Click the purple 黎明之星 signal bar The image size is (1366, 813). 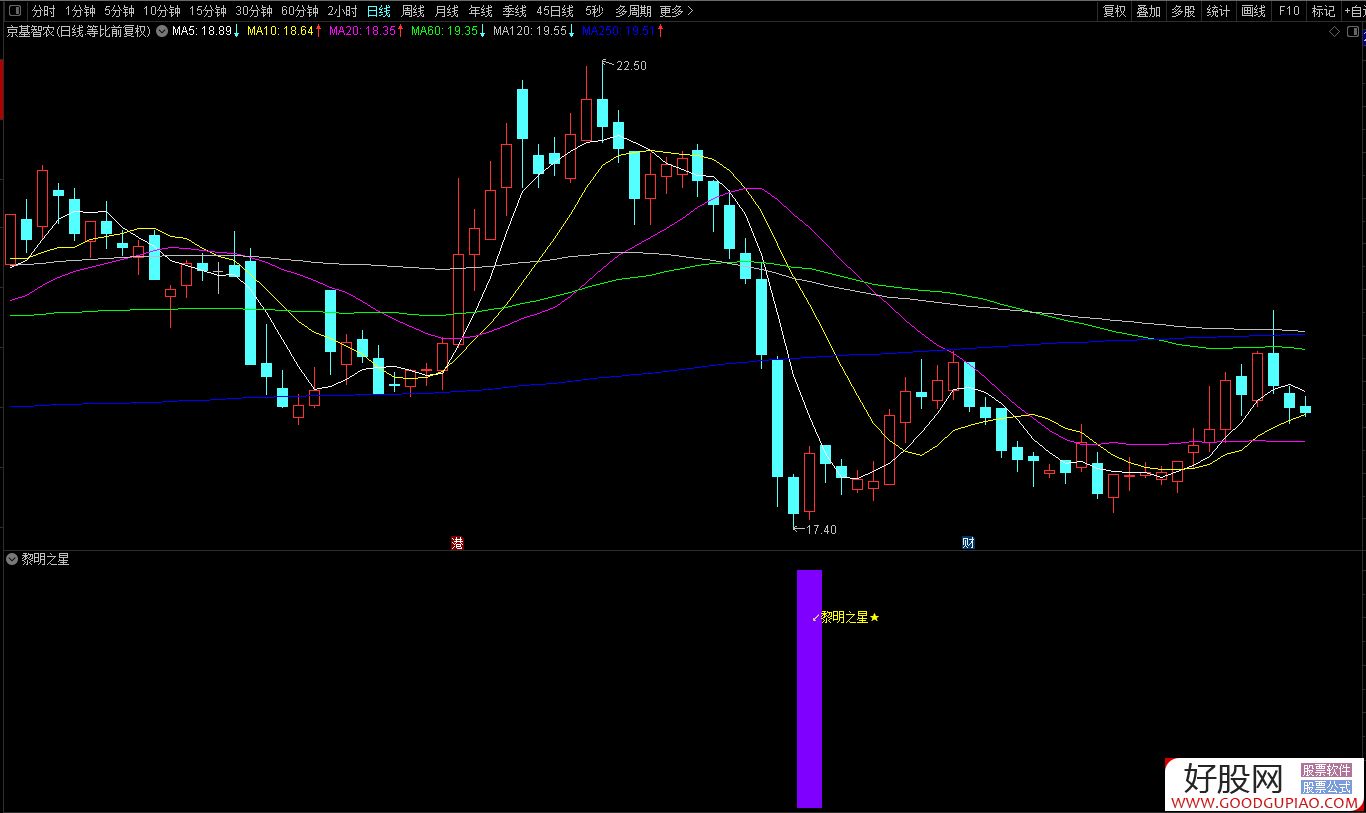point(809,688)
